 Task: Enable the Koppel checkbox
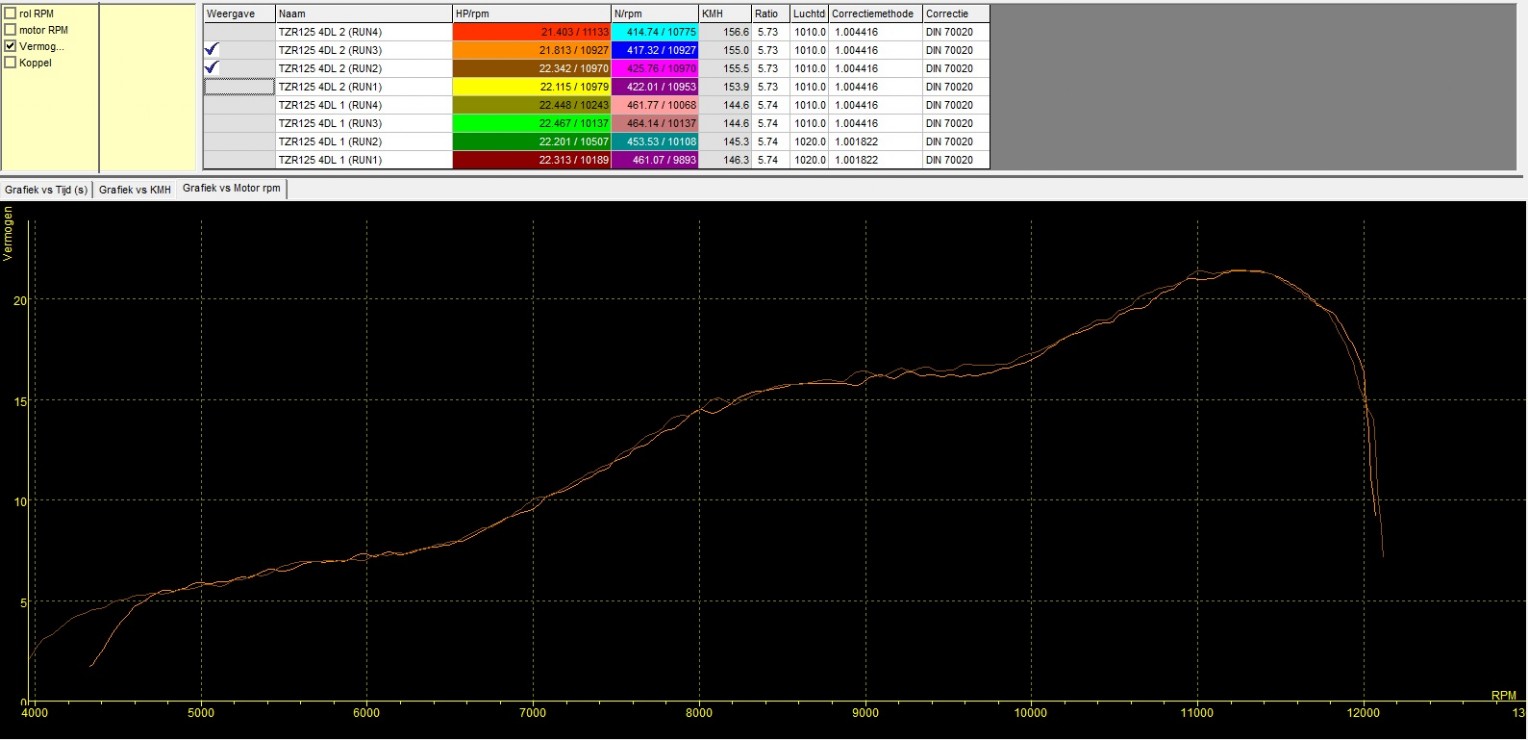tap(10, 62)
